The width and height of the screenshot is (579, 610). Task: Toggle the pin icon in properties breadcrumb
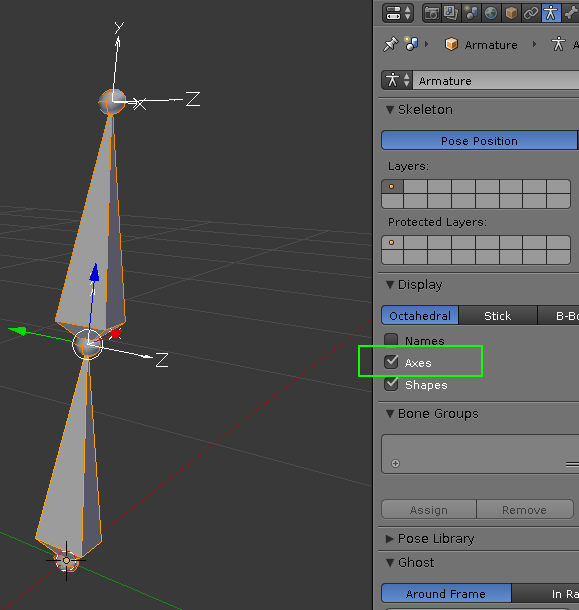391,44
